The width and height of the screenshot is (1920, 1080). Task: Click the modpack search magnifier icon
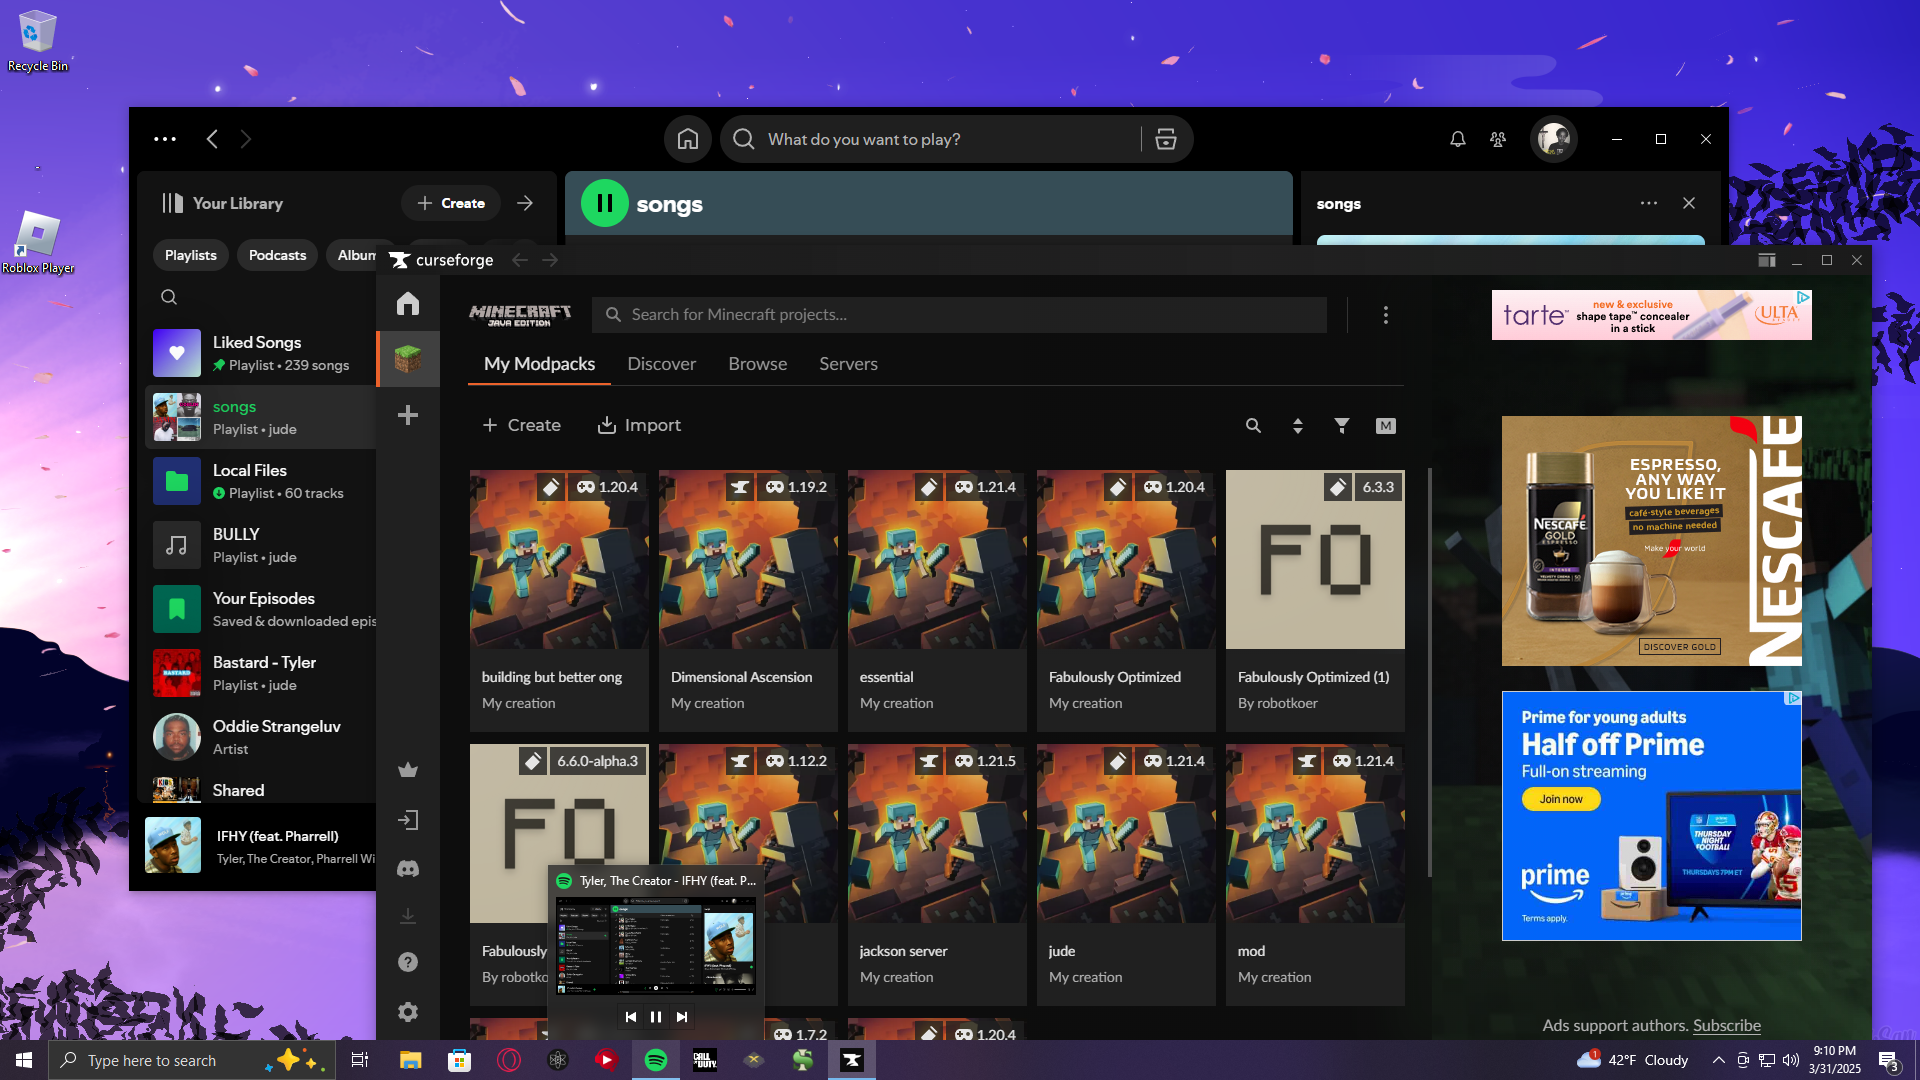click(x=1253, y=426)
